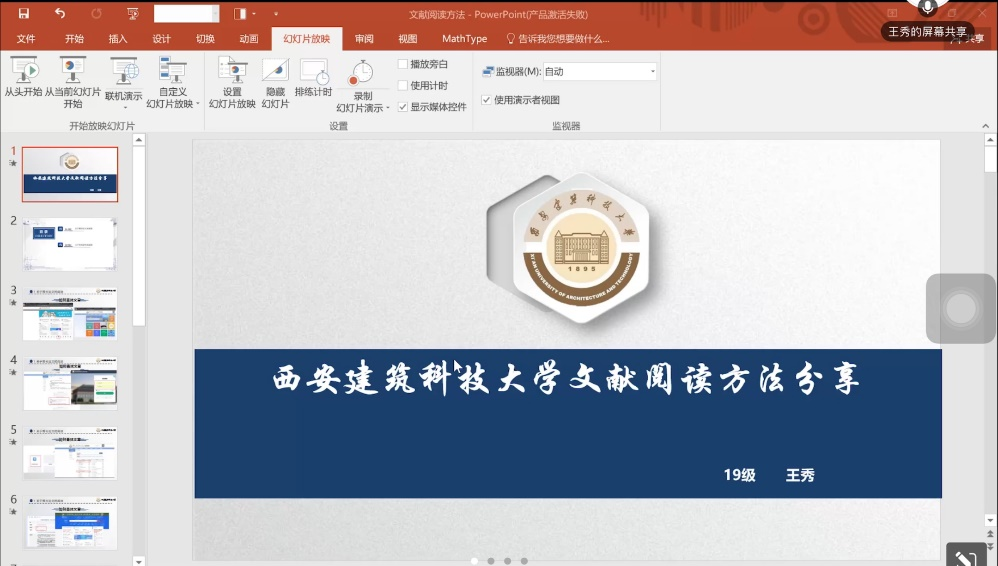The width and height of the screenshot is (998, 566).
Task: Switch to the 审阅 tab
Action: point(364,39)
